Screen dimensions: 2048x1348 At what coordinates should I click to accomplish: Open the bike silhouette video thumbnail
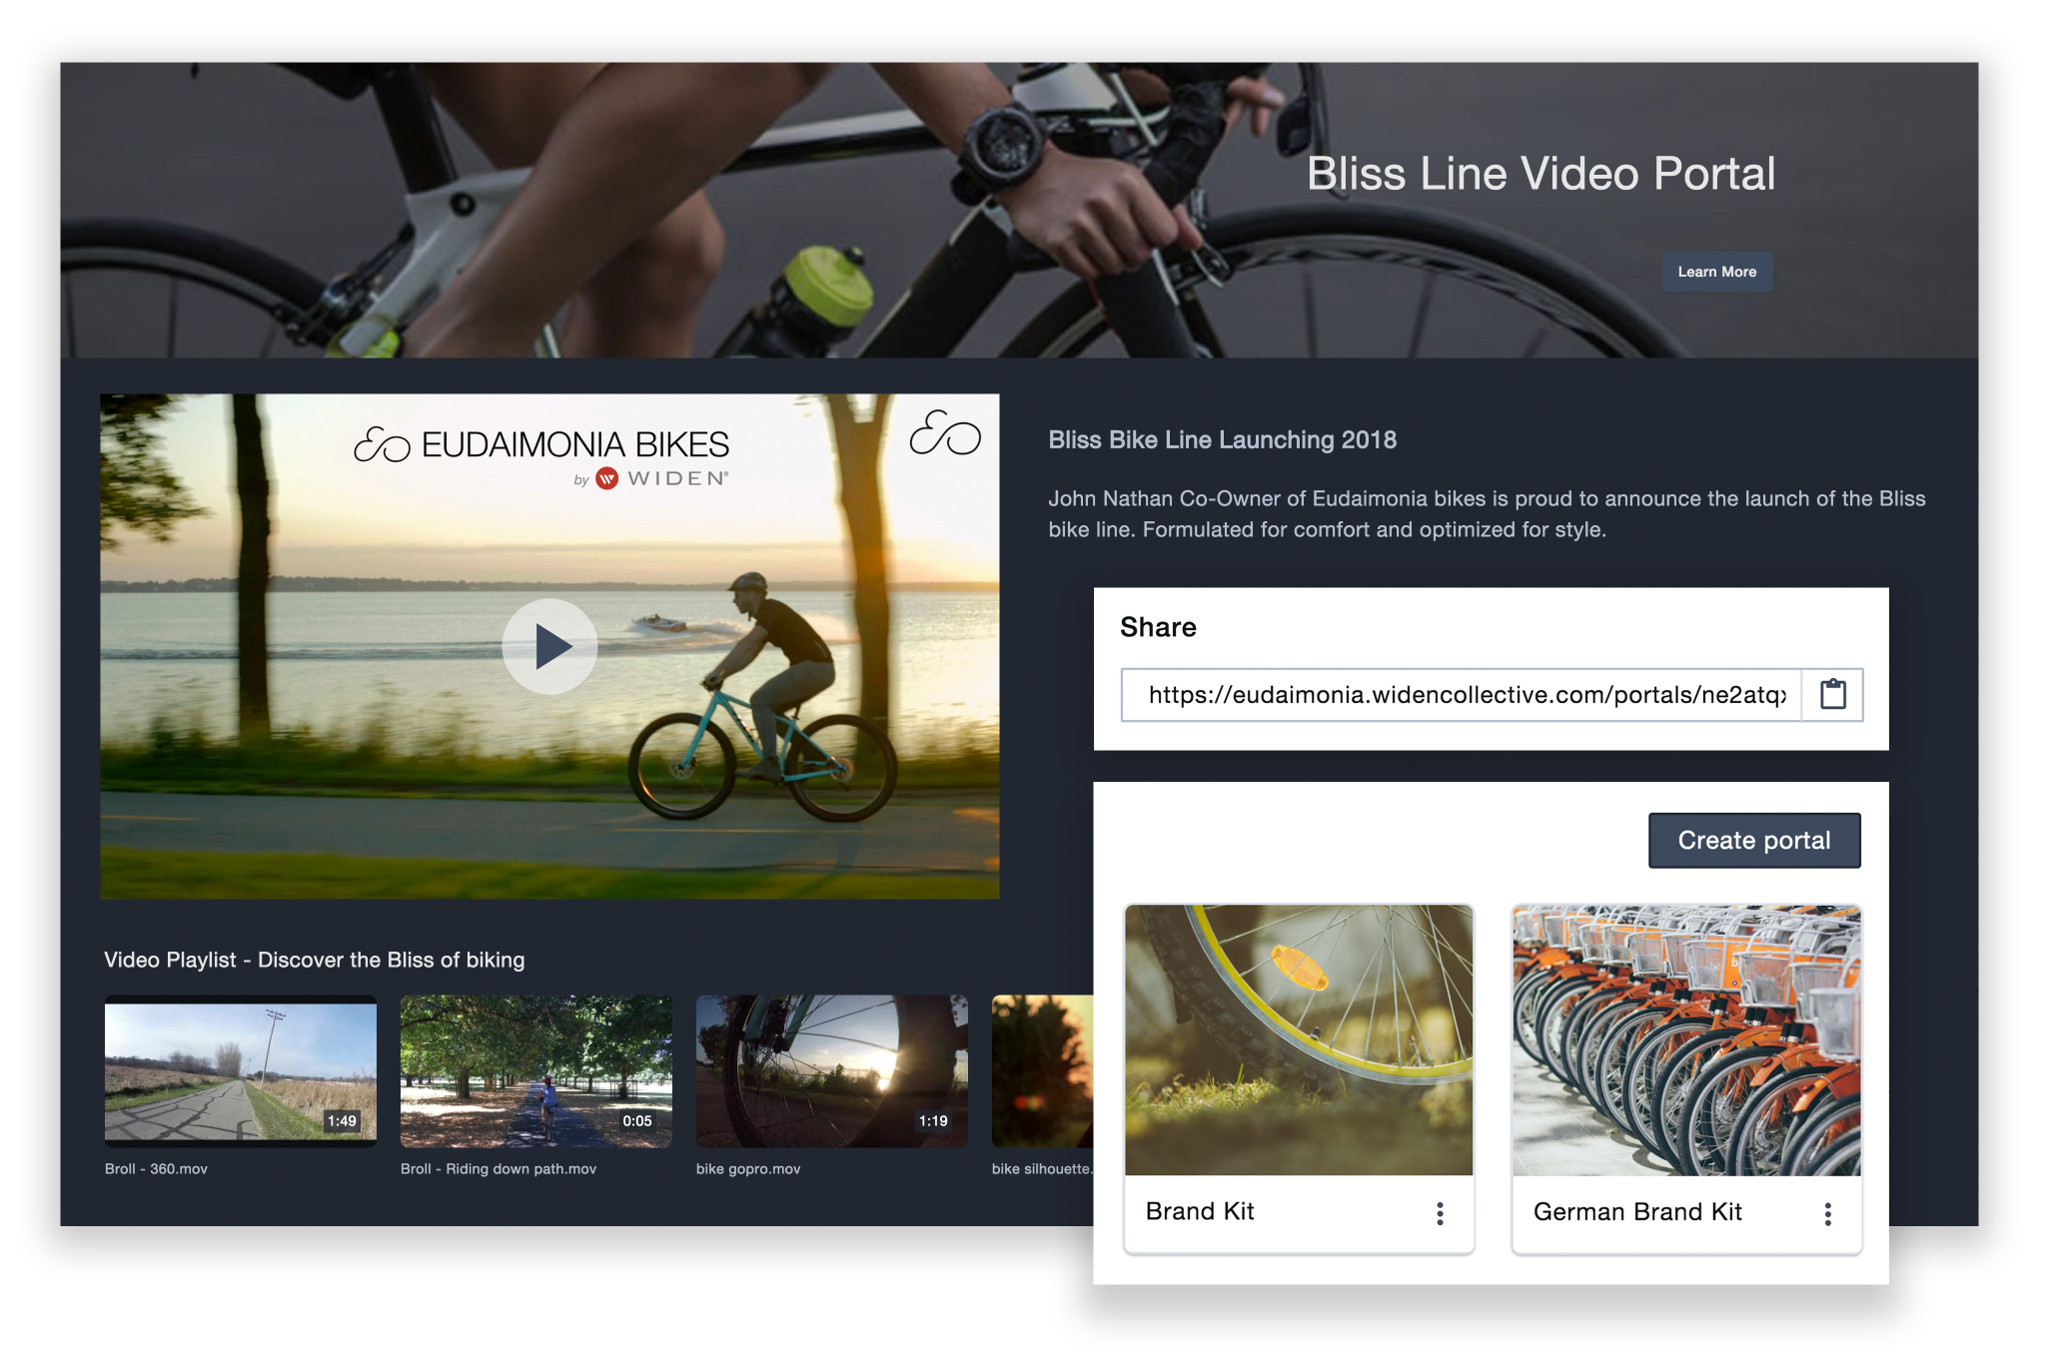pos(1041,1070)
